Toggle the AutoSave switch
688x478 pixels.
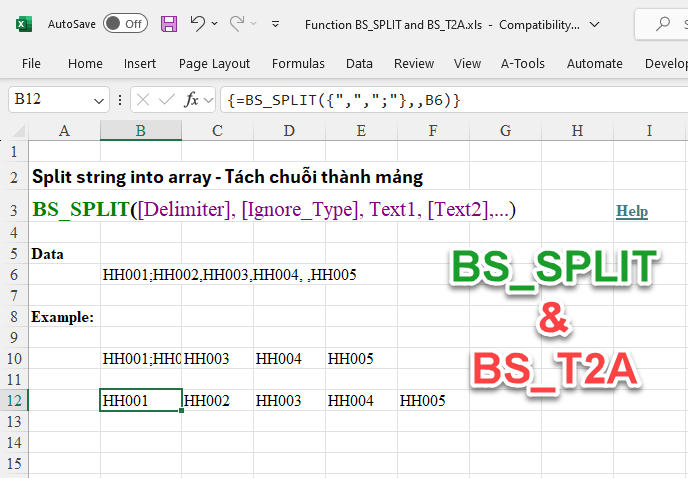tap(125, 23)
